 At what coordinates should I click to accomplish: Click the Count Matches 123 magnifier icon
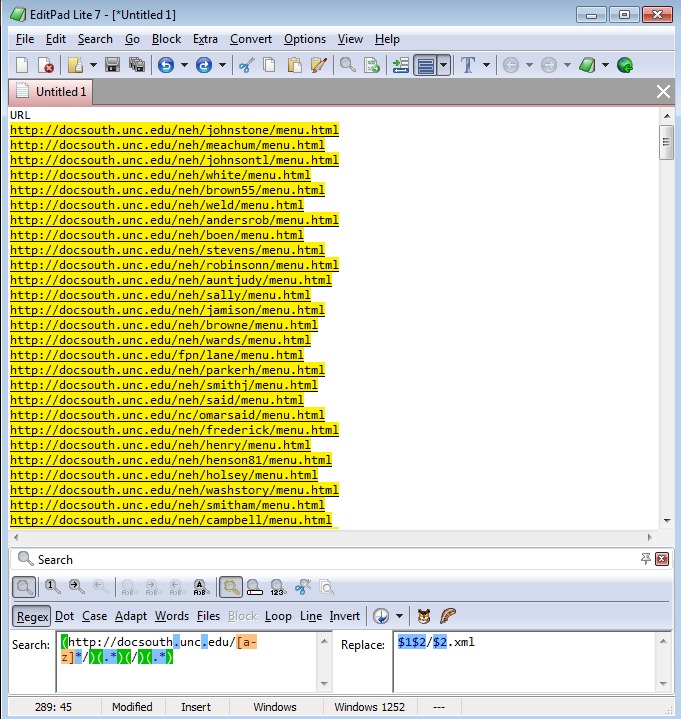tap(277, 587)
